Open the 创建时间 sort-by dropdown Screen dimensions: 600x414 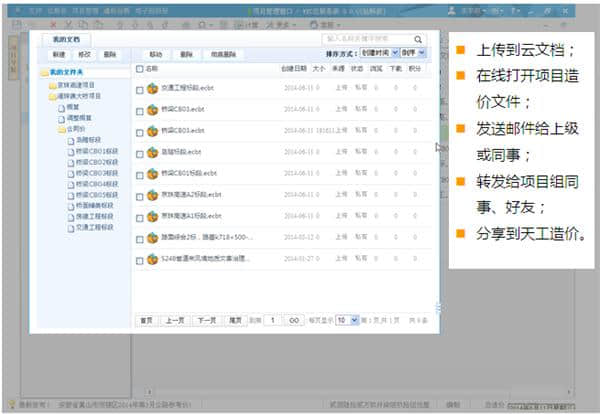379,54
